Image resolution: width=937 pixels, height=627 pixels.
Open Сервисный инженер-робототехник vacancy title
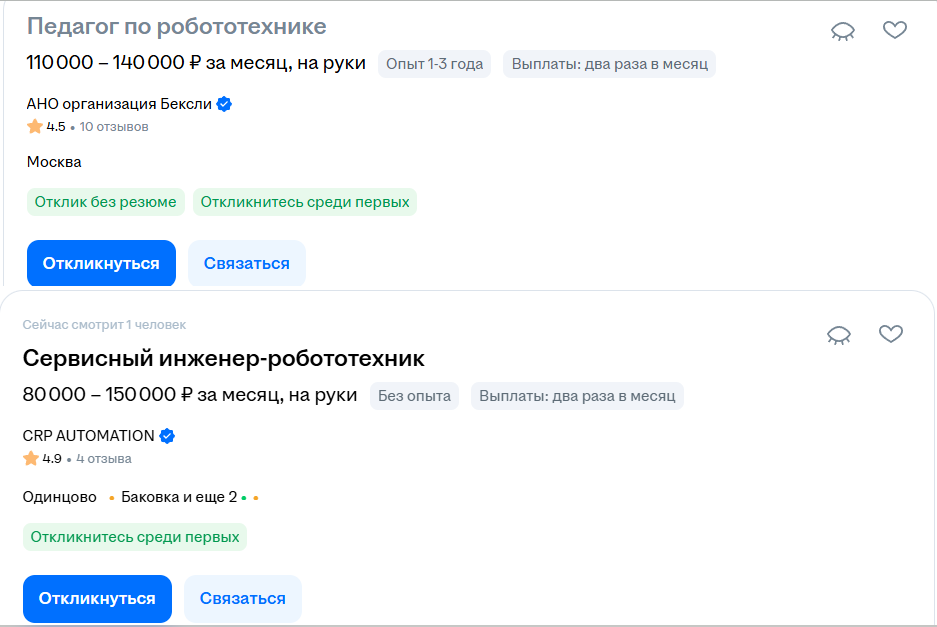(x=223, y=358)
